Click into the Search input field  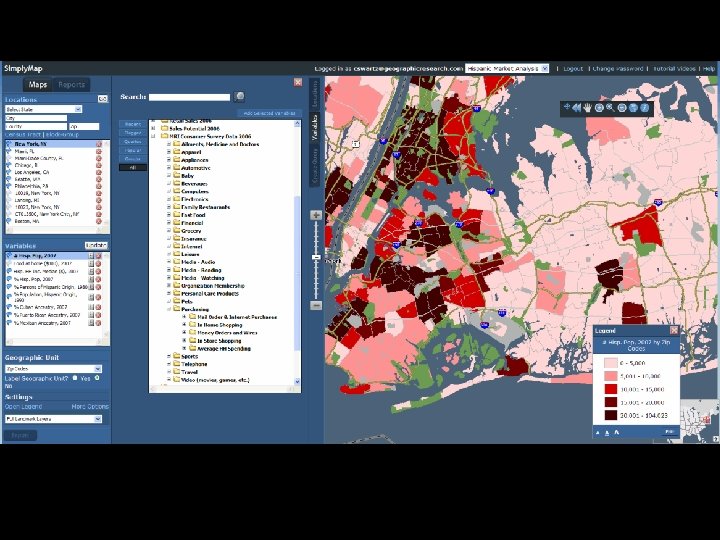coord(189,97)
